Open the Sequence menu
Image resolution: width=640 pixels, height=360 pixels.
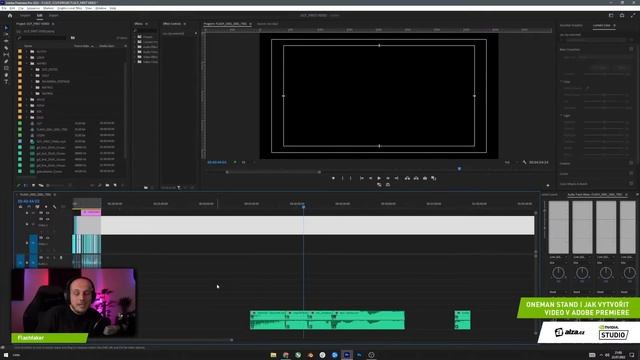33,8
